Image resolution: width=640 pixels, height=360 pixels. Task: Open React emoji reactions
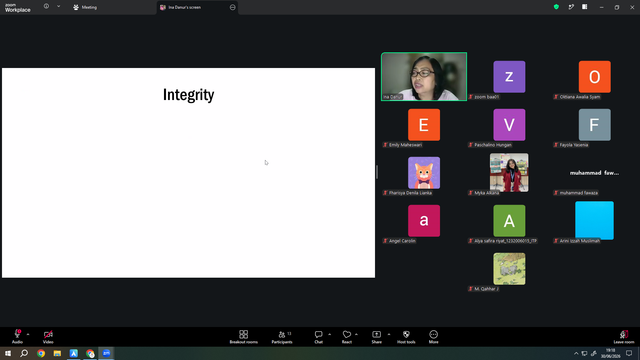pos(347,337)
